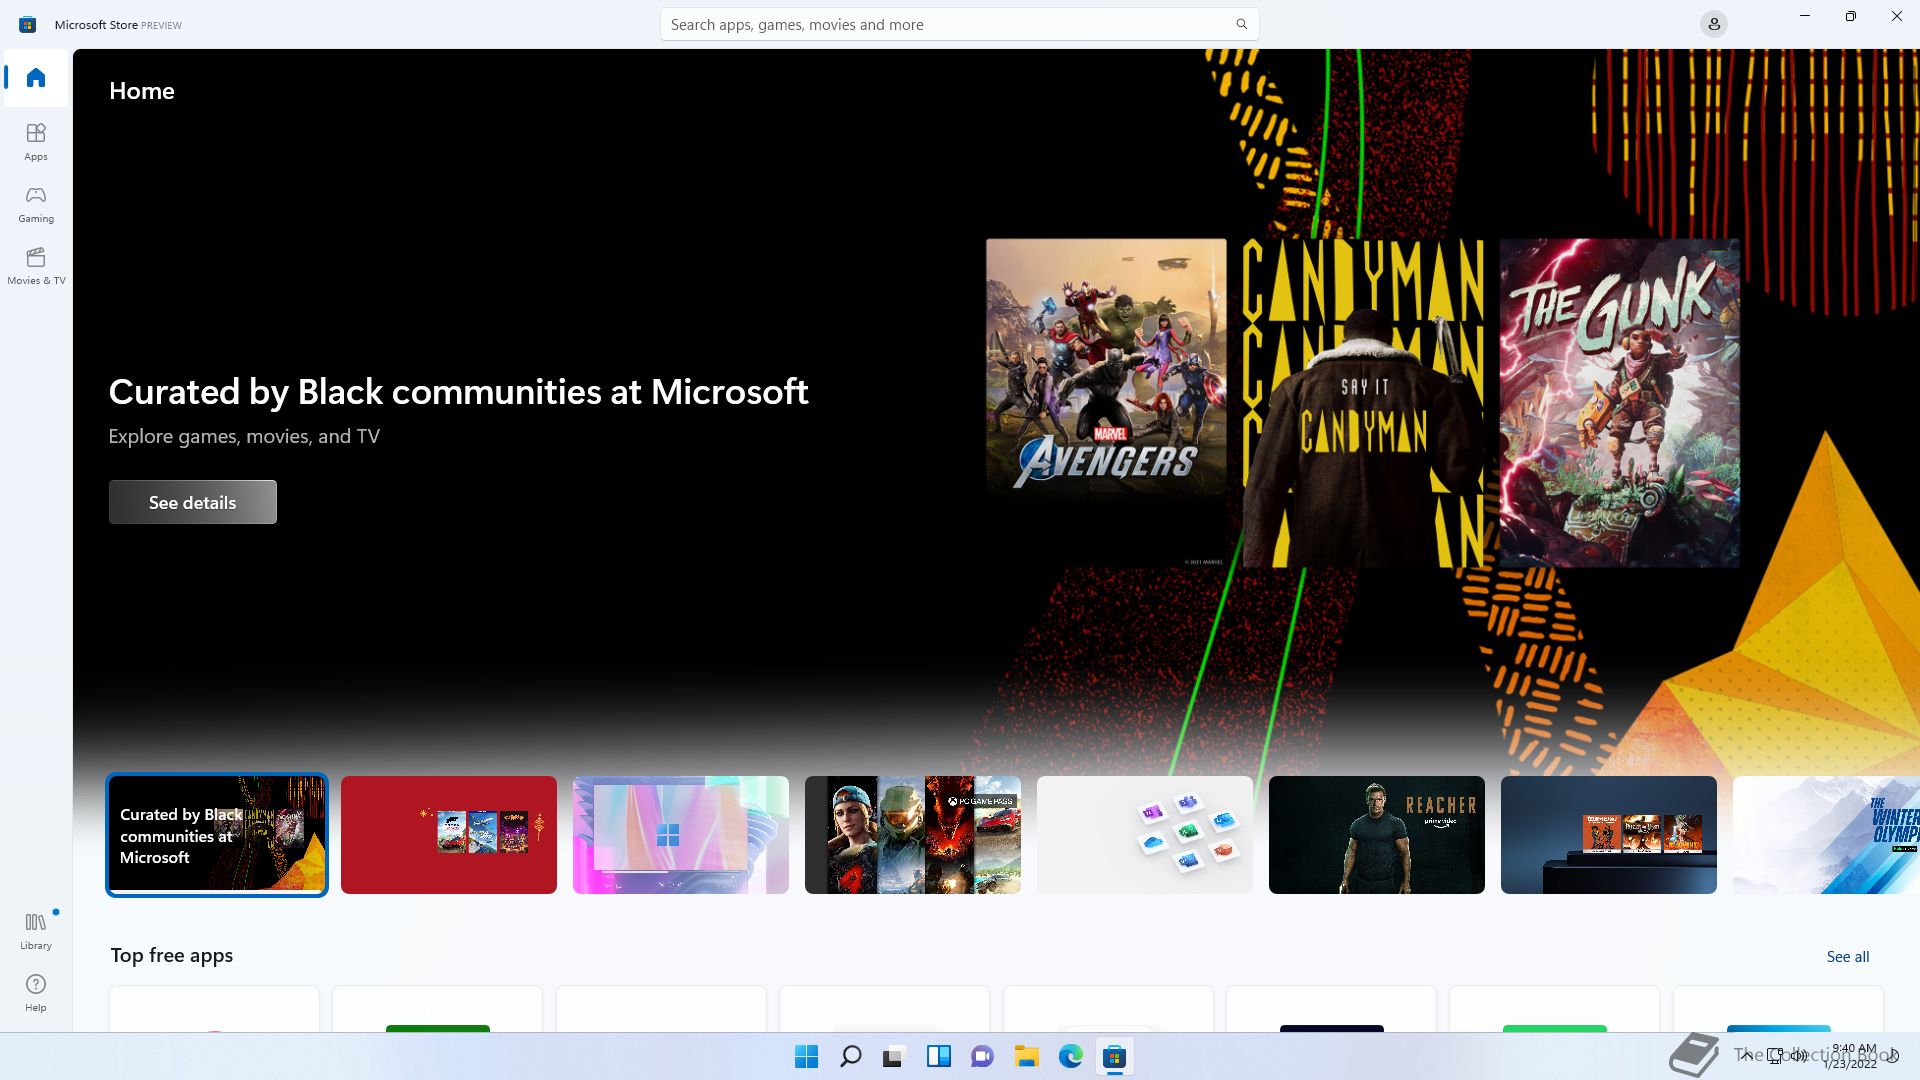The height and width of the screenshot is (1080, 1920).
Task: Restore down the Store window
Action: coord(1851,16)
